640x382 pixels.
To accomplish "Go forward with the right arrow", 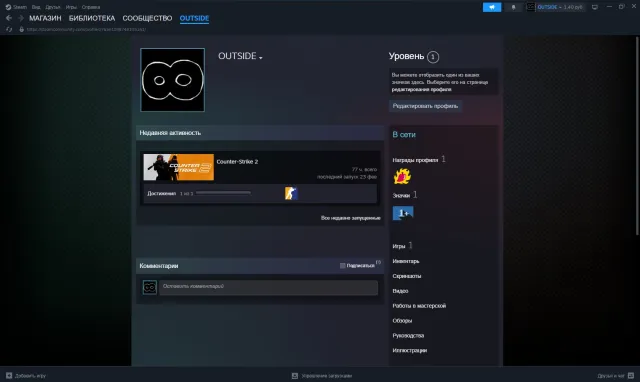I will tap(20, 18).
